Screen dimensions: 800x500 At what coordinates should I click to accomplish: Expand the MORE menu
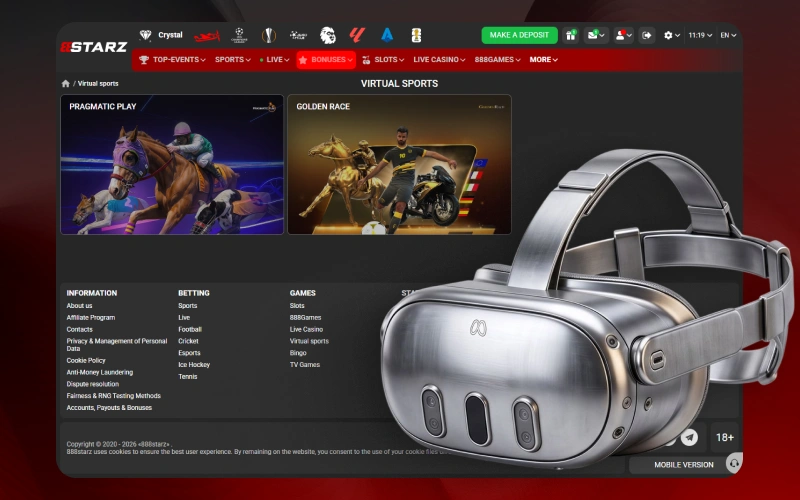pos(543,60)
